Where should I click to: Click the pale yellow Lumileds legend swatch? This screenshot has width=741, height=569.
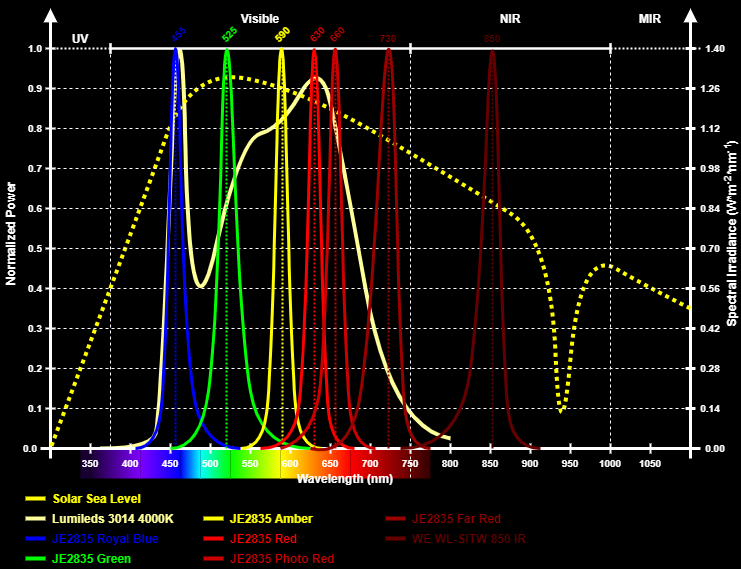coord(35,519)
